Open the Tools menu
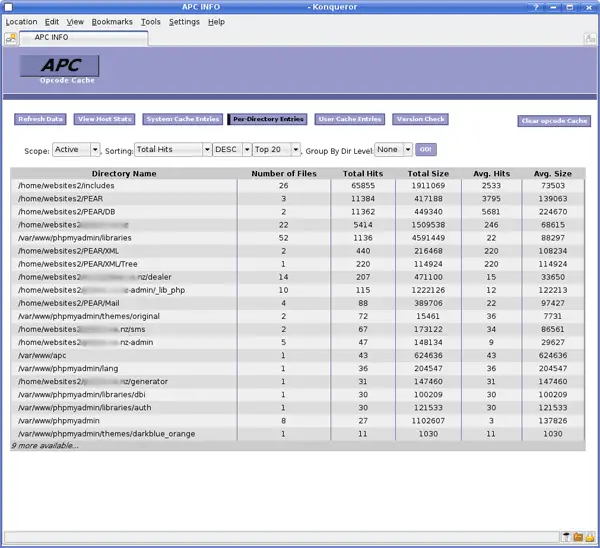The height and width of the screenshot is (548, 600). click(x=150, y=22)
